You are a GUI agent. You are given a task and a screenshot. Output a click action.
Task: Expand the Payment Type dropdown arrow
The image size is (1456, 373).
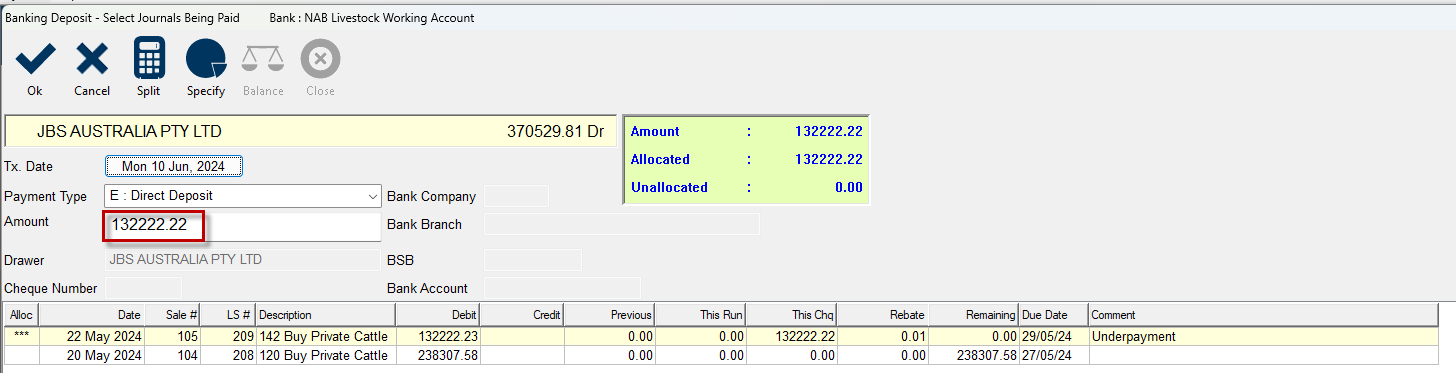[x=373, y=196]
